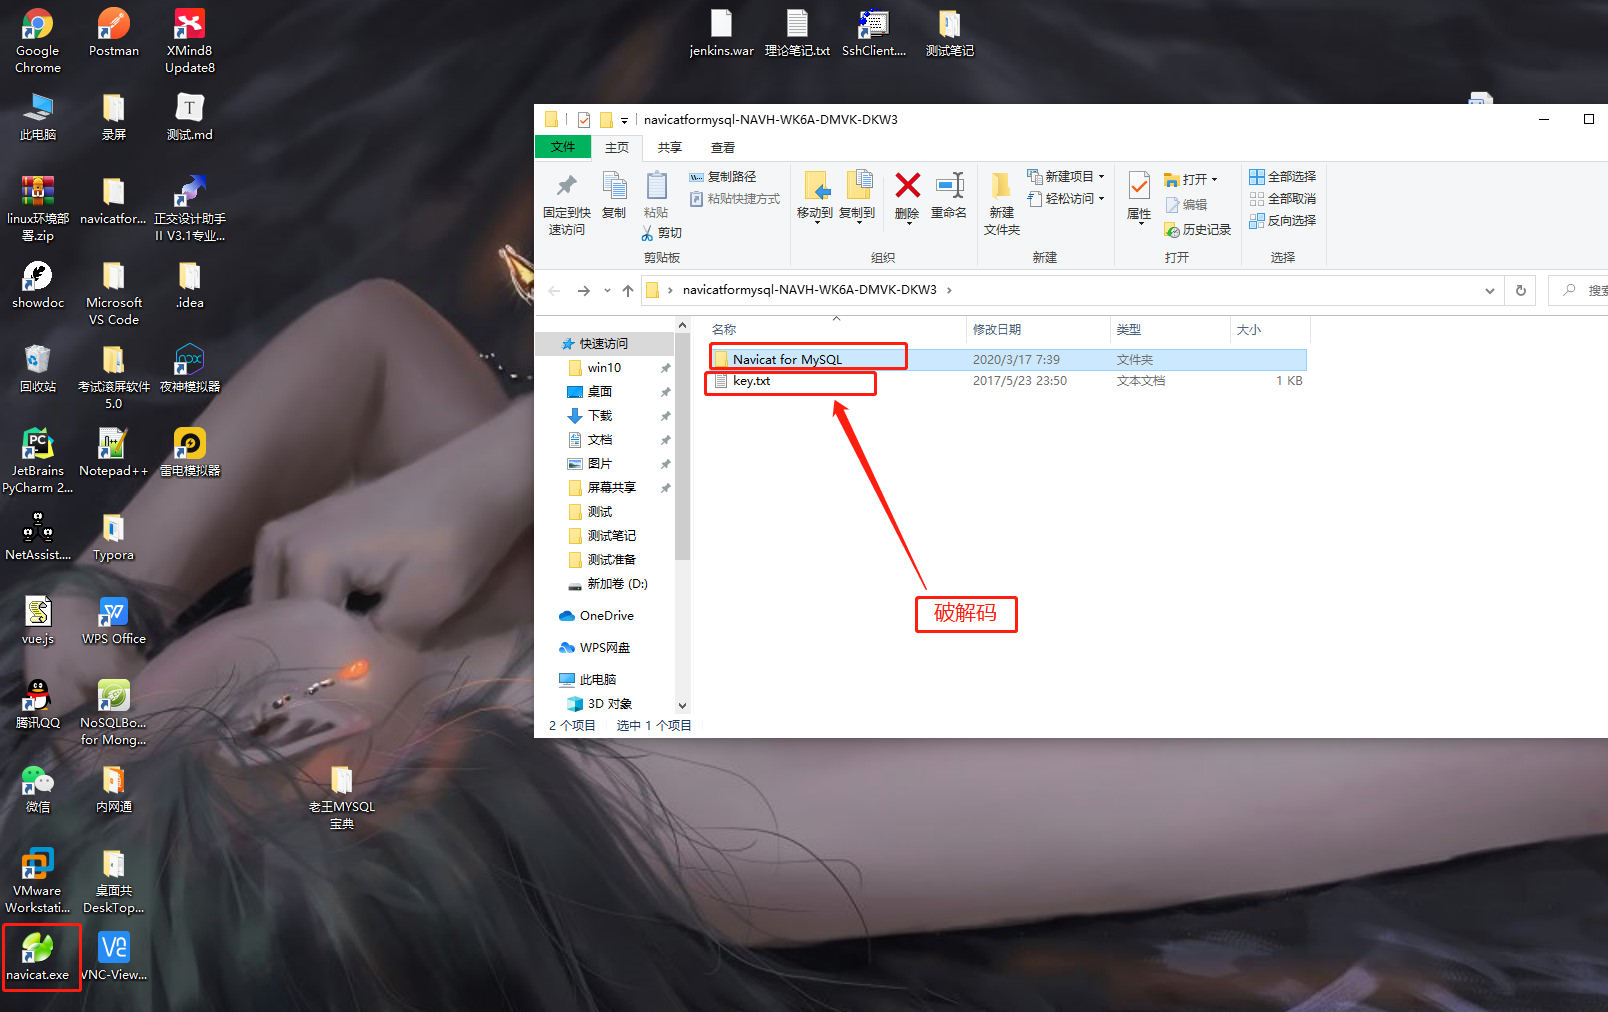This screenshot has height=1012, width=1608.
Task: Click navigation pane scroll down arrow
Action: (x=682, y=705)
